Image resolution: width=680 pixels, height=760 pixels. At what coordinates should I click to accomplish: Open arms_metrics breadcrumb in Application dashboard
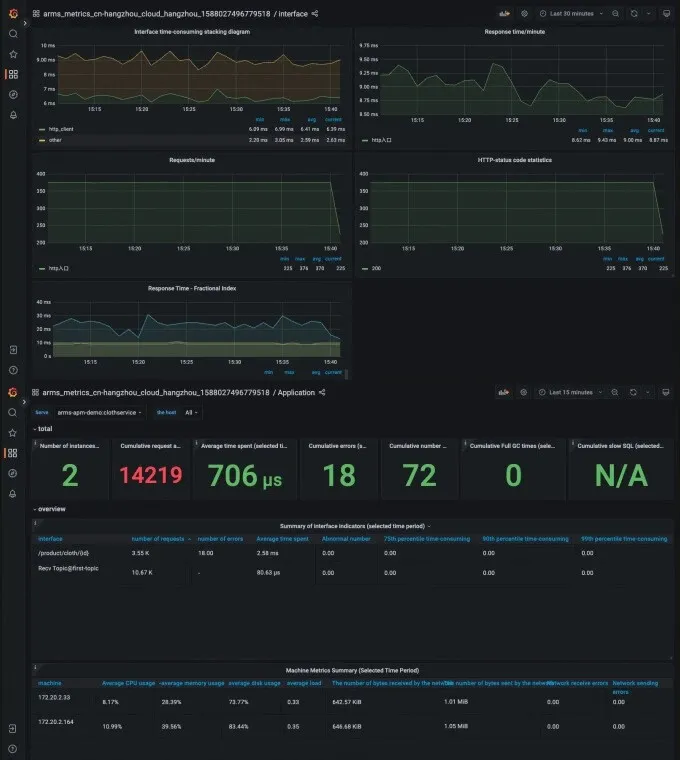pyautogui.click(x=156, y=392)
